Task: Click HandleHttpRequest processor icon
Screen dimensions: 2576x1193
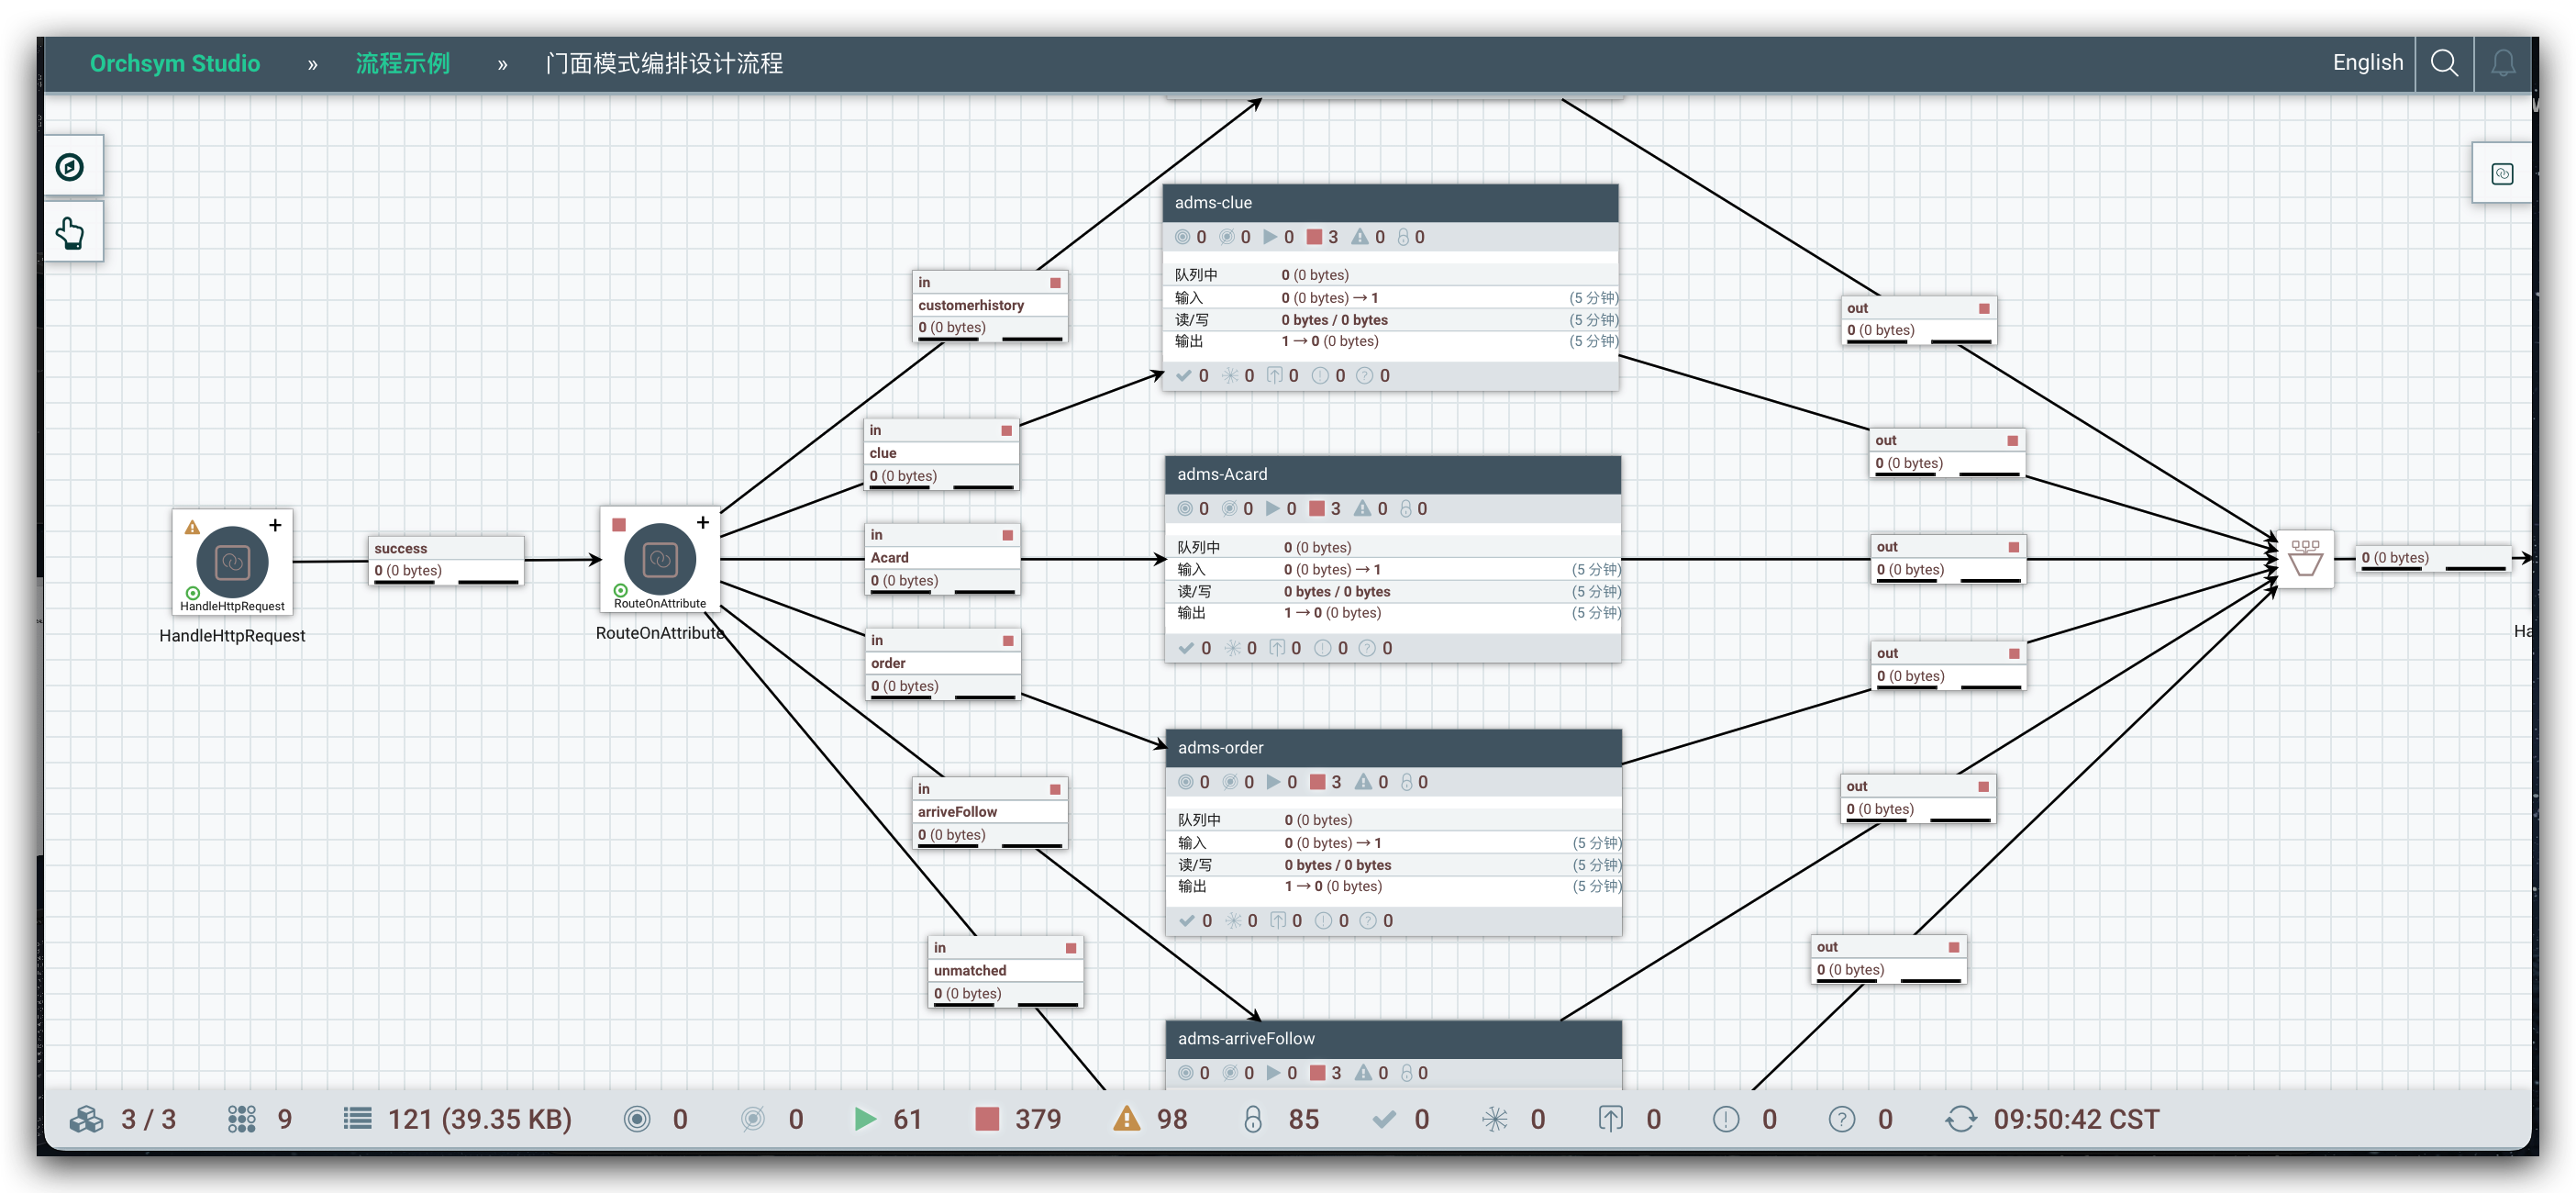Action: tap(232, 561)
